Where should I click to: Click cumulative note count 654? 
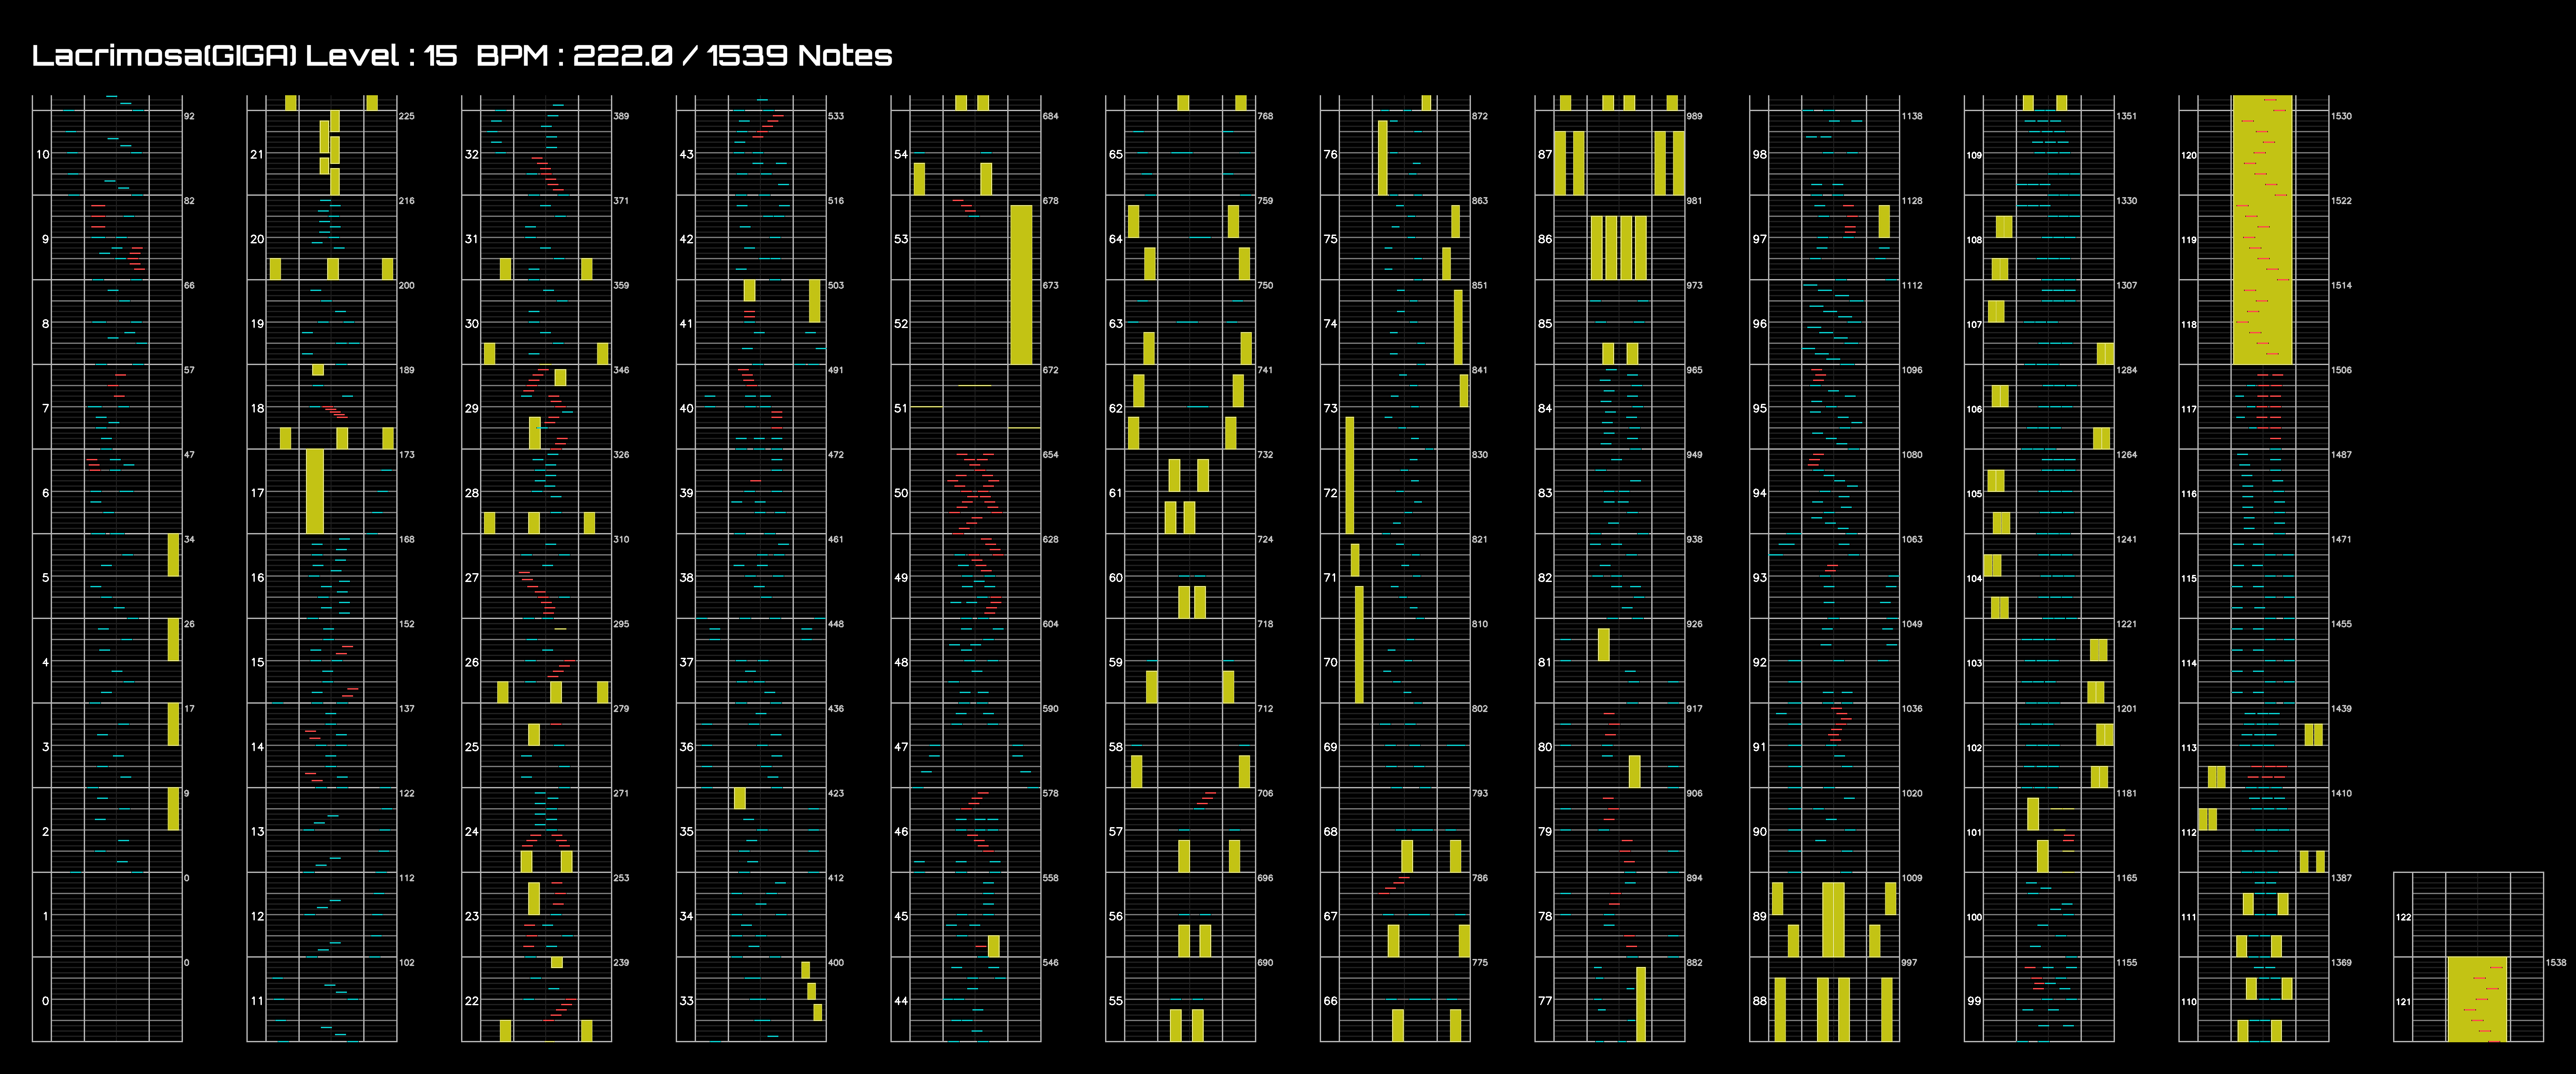pyautogui.click(x=1050, y=455)
